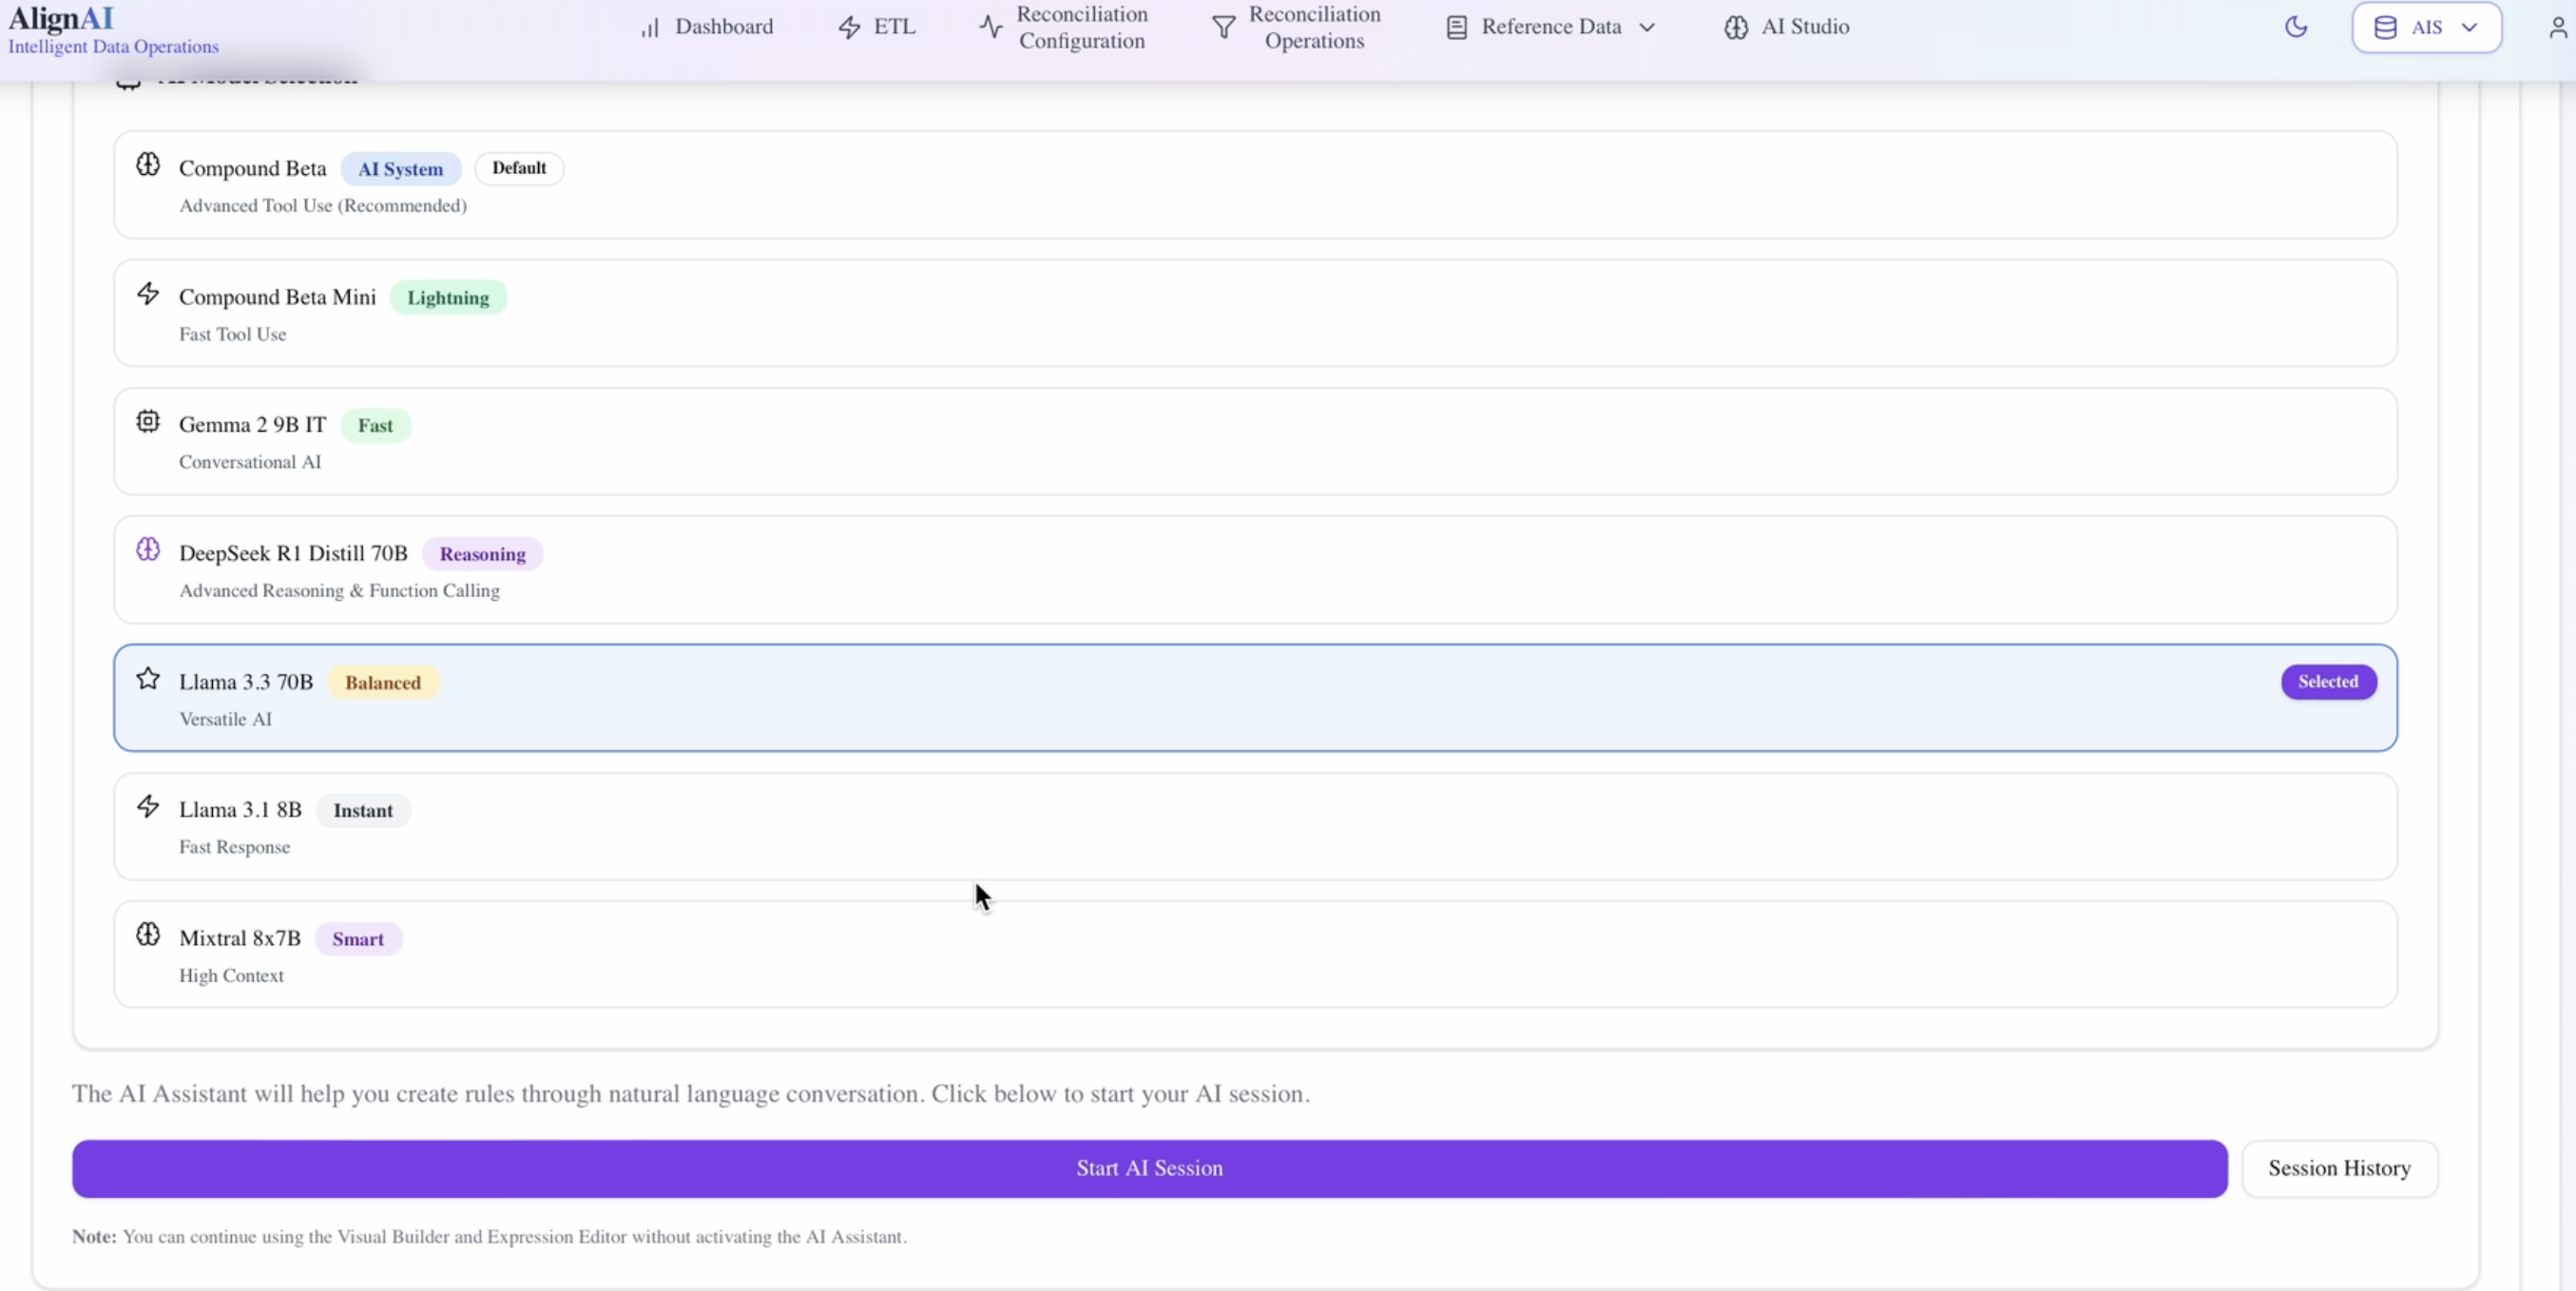Screen dimensions: 2576x1291
Task: Click the chip icon on Gemma 2 9B IT
Action: click(x=147, y=421)
